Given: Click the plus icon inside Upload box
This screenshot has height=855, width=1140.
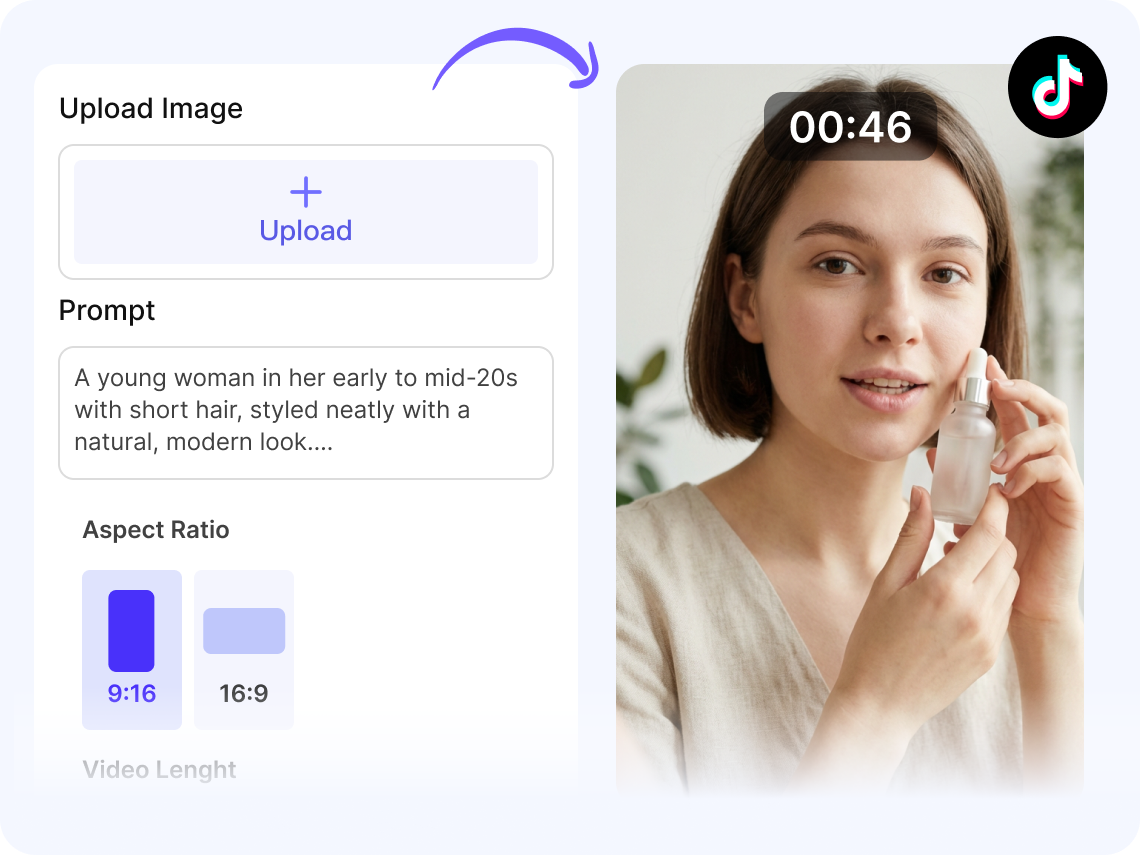Looking at the screenshot, I should 306,192.
